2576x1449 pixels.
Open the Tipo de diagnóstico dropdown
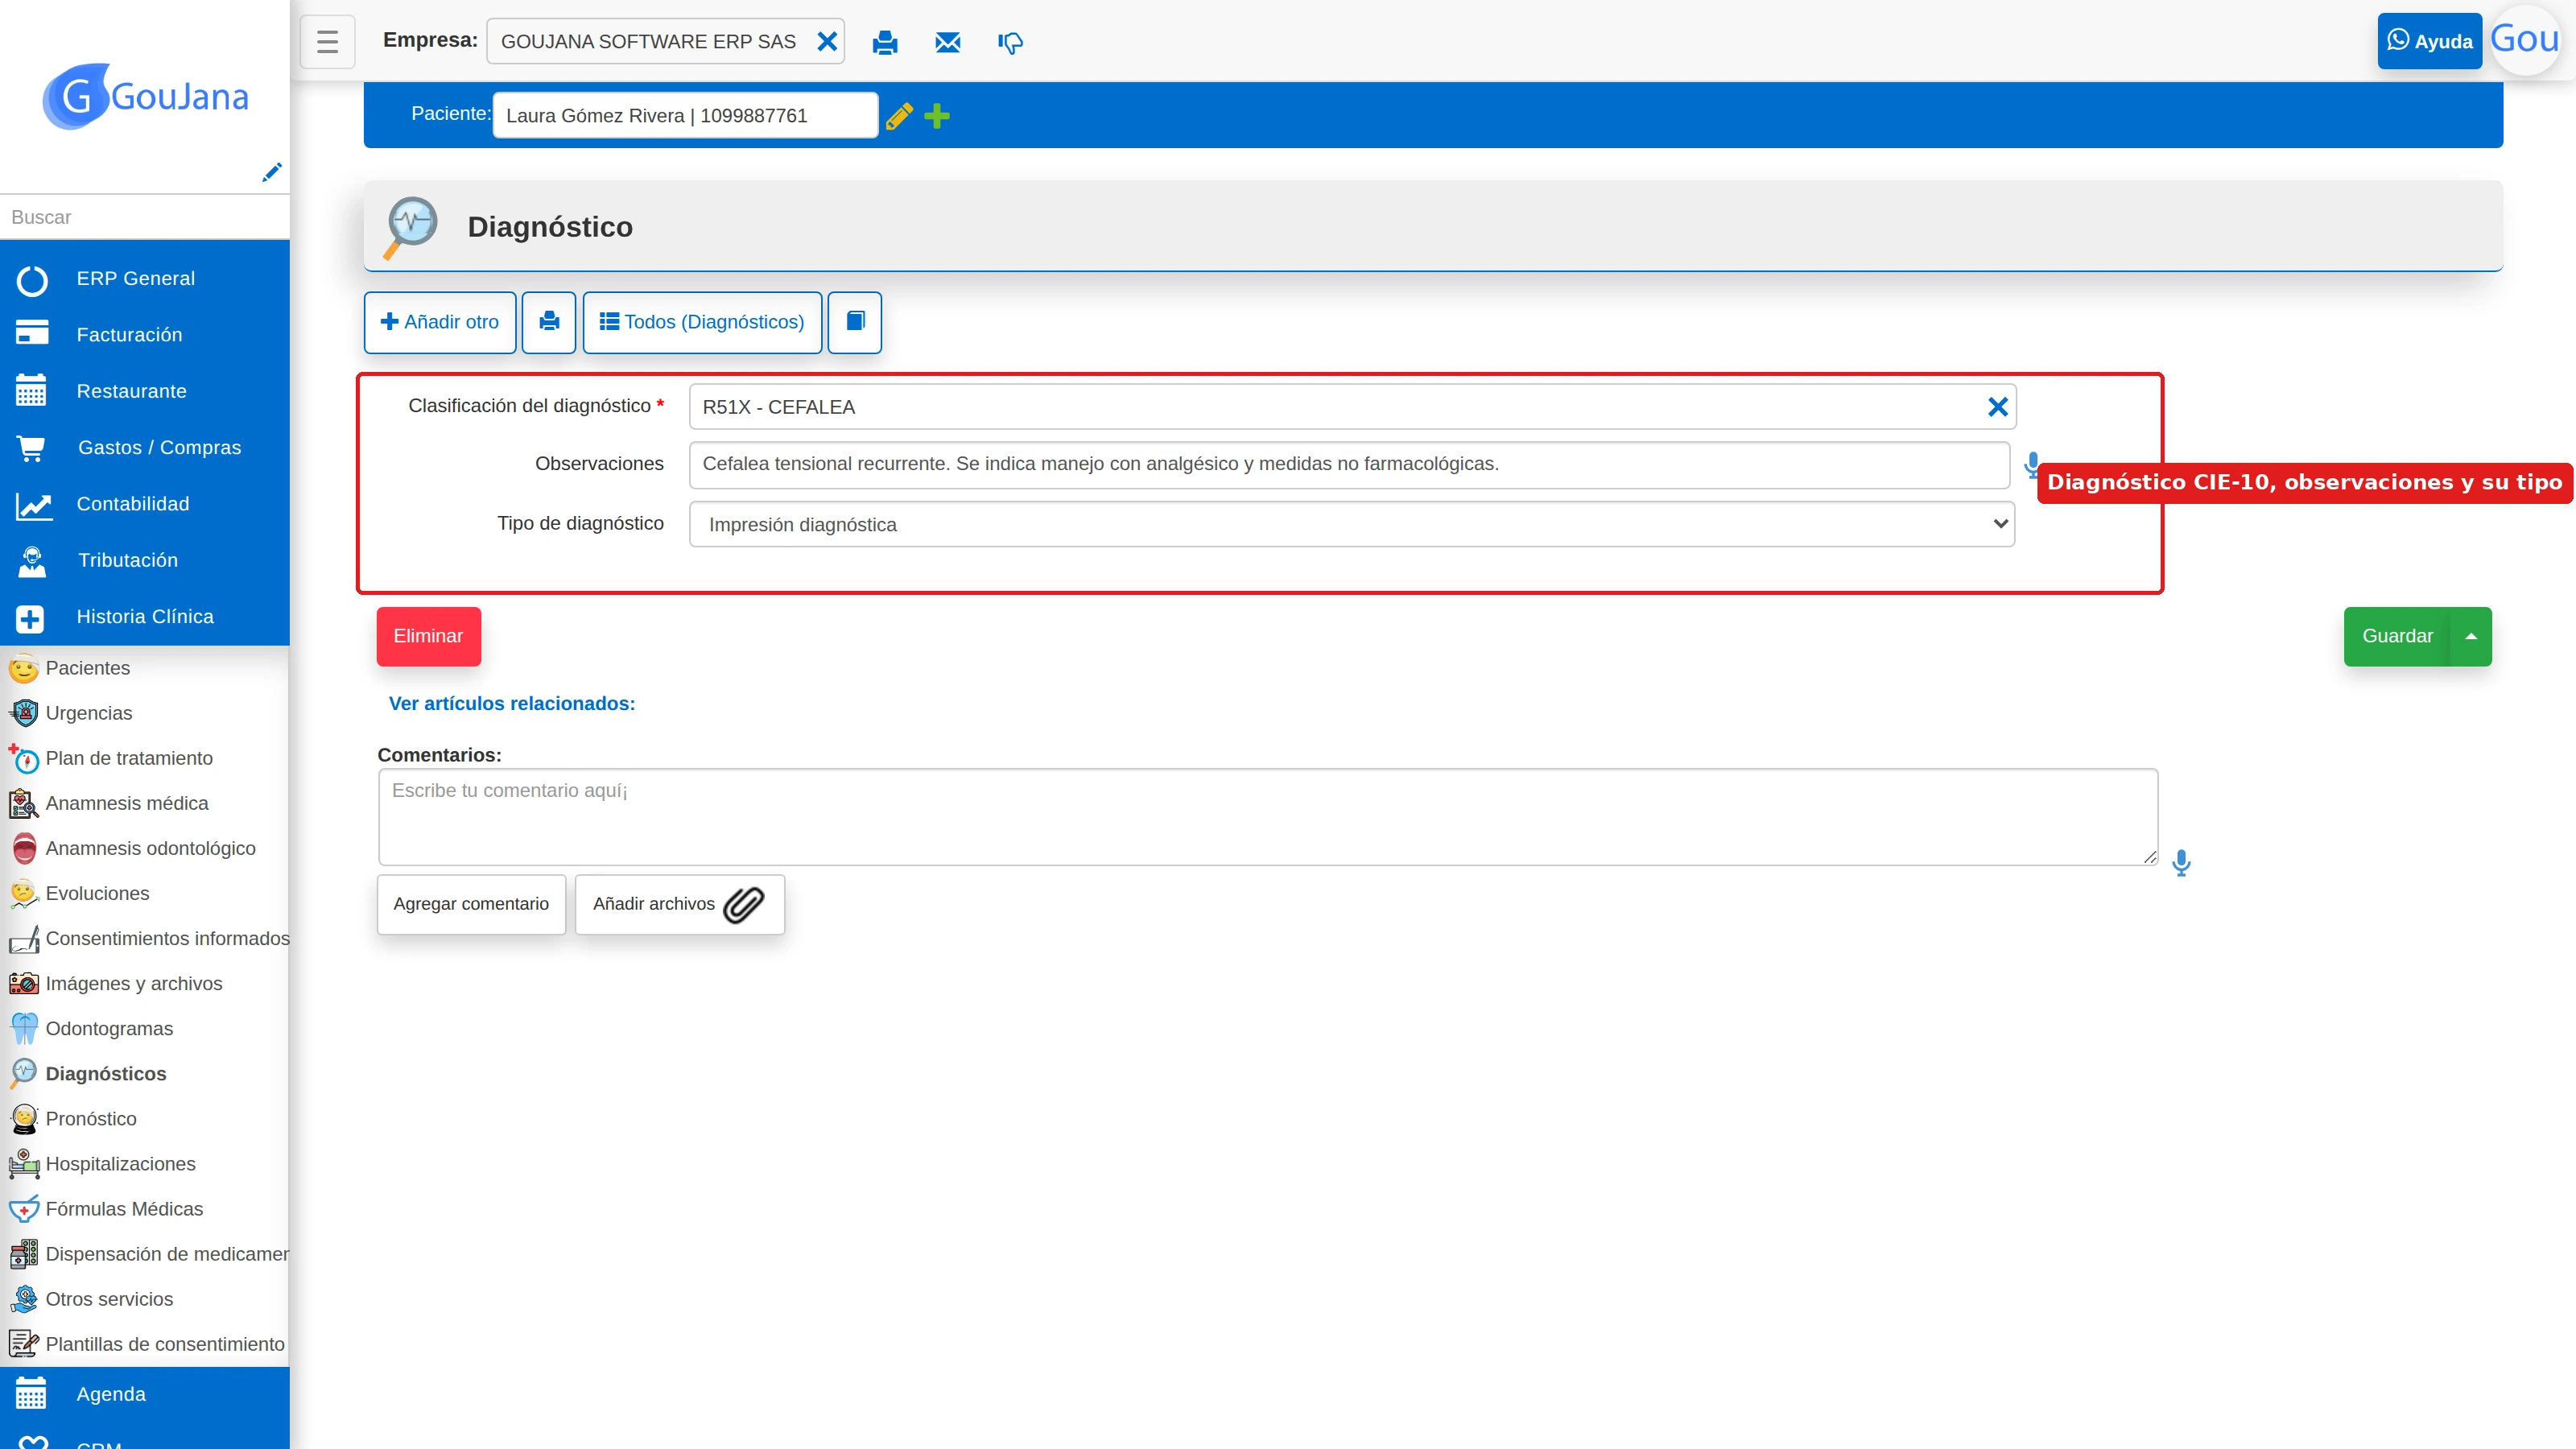(1351, 524)
